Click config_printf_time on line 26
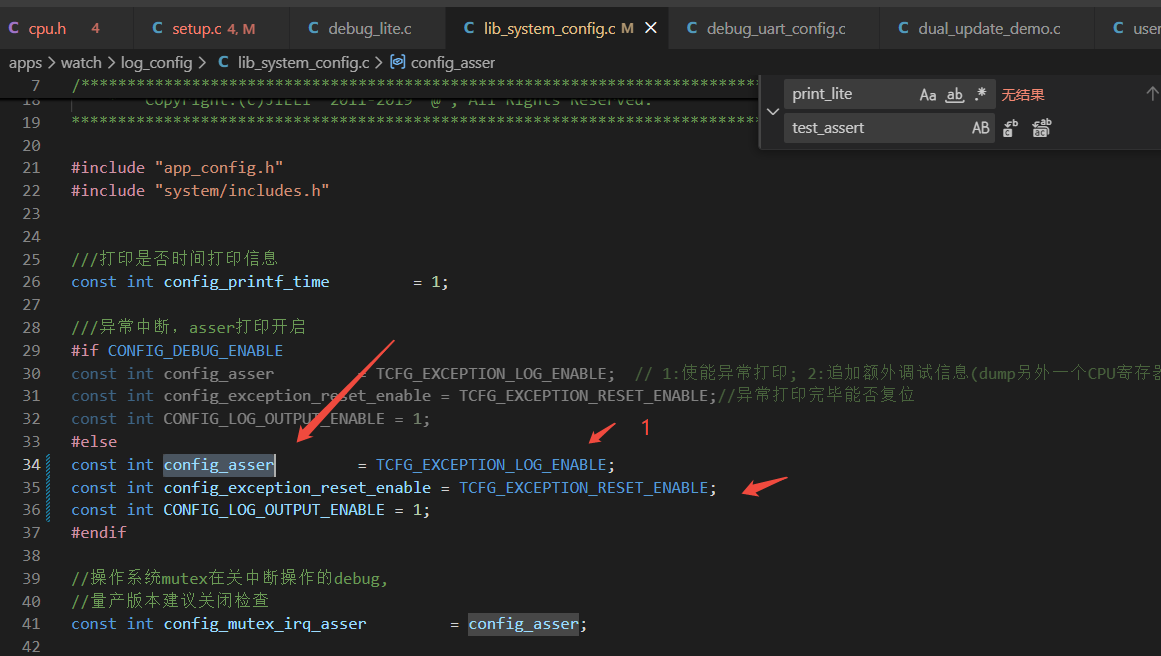The image size is (1161, 656). [247, 282]
